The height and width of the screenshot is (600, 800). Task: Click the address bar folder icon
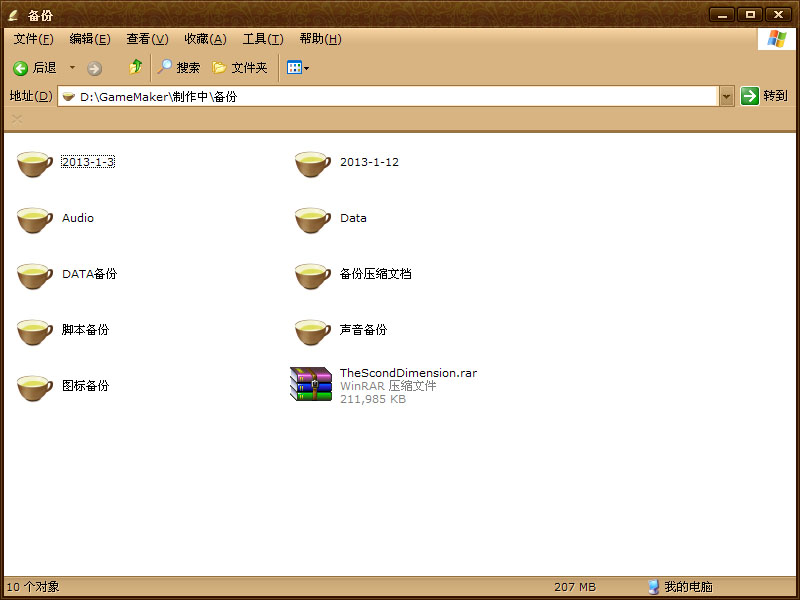pyautogui.click(x=69, y=96)
